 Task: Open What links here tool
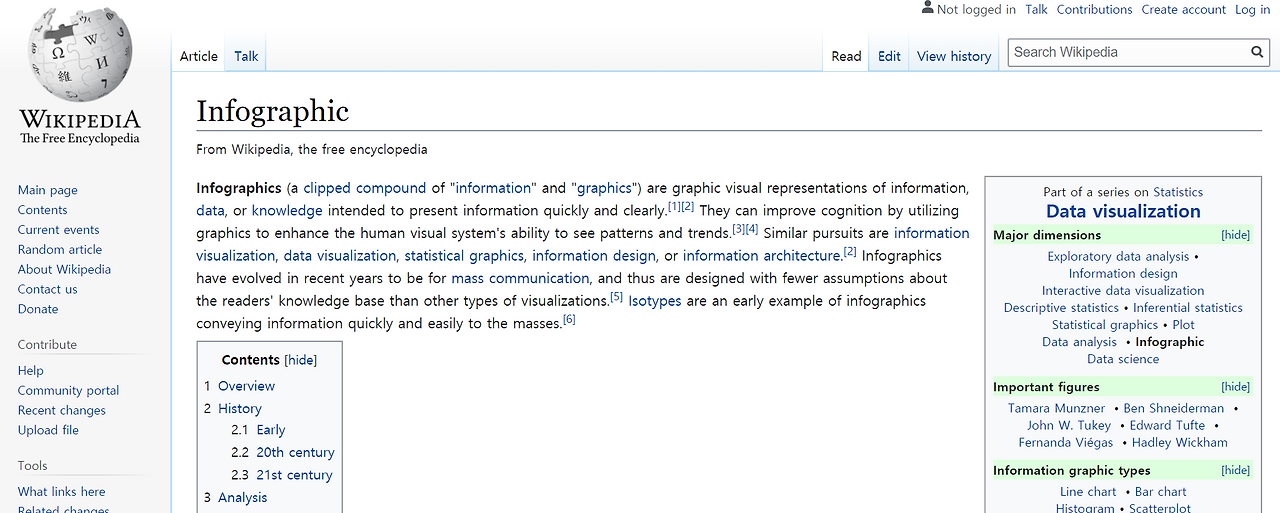click(61, 492)
